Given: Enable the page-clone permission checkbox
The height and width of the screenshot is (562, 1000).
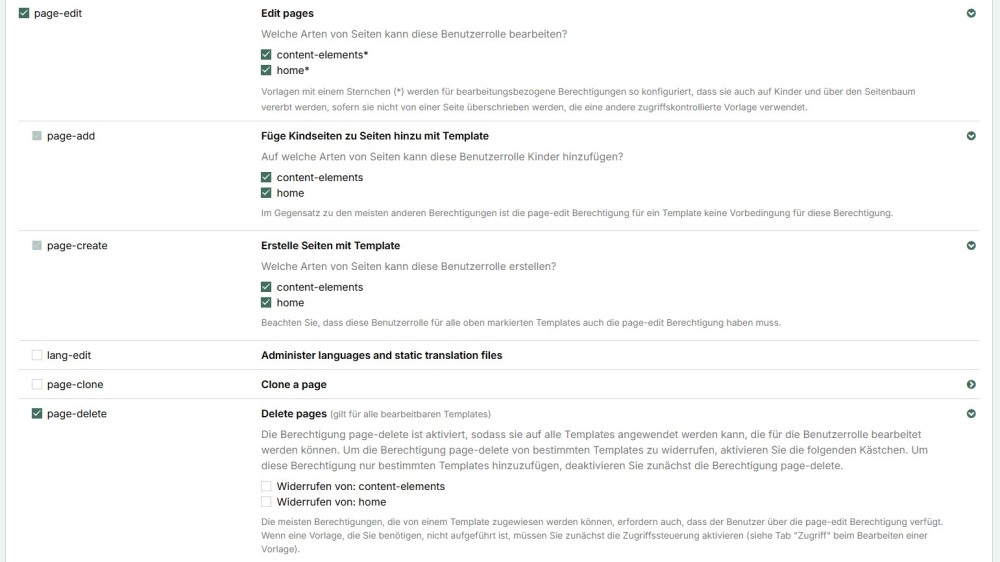Looking at the screenshot, I should point(37,385).
